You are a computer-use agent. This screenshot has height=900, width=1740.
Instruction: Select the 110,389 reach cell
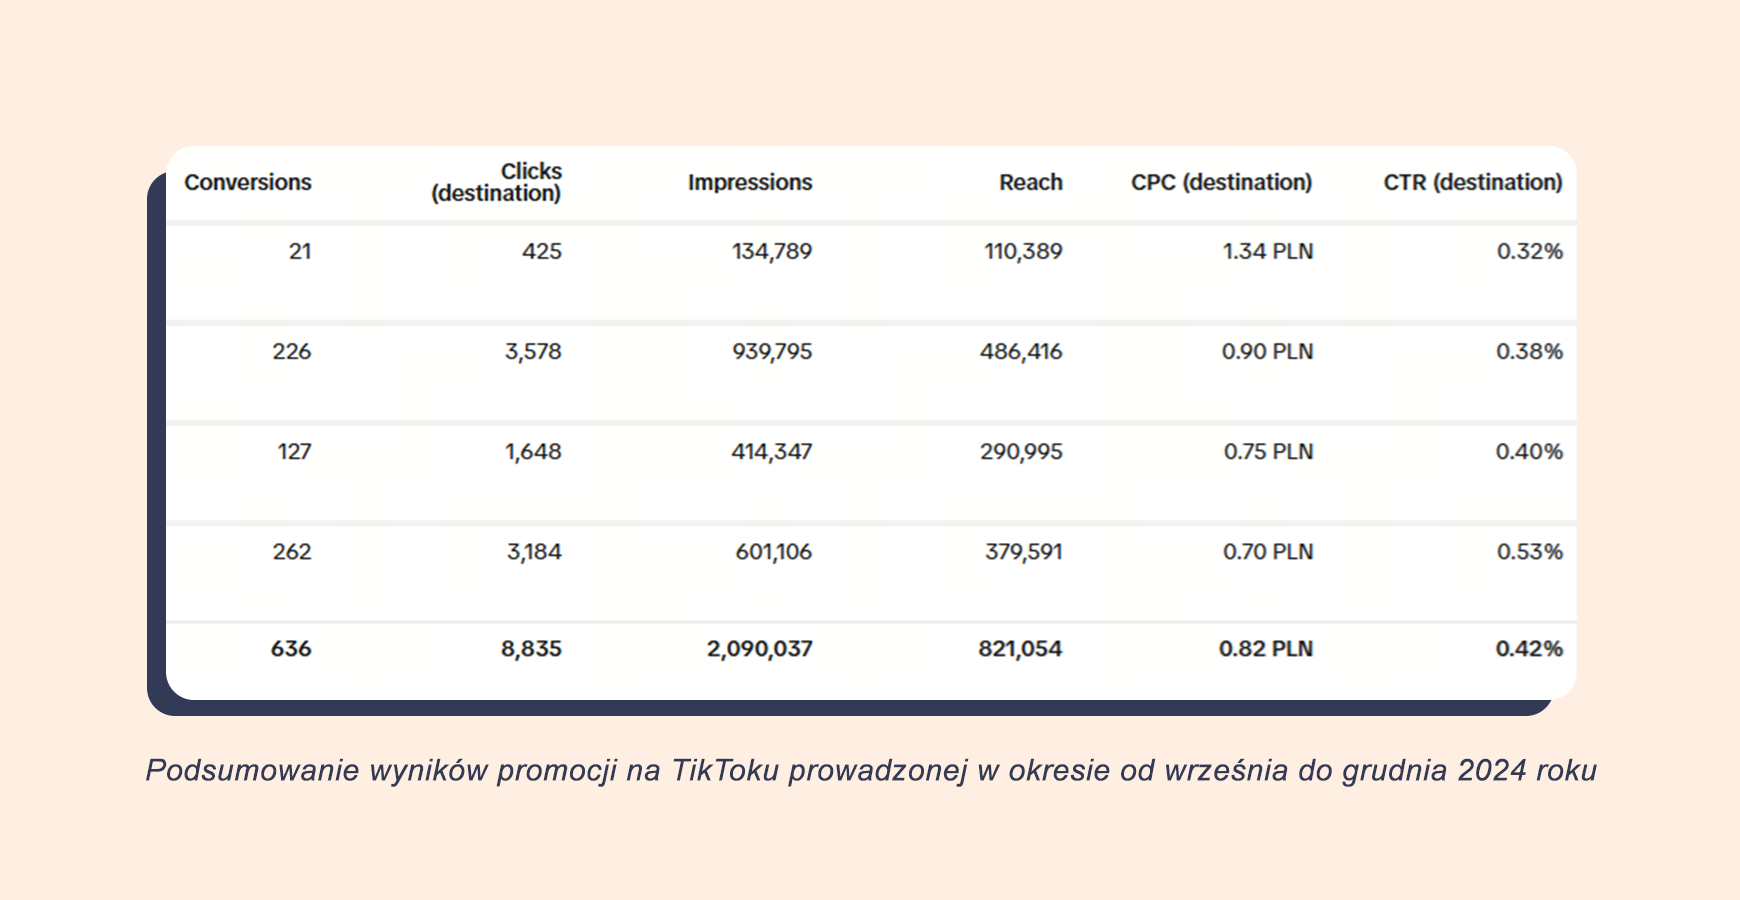pyautogui.click(x=1023, y=252)
